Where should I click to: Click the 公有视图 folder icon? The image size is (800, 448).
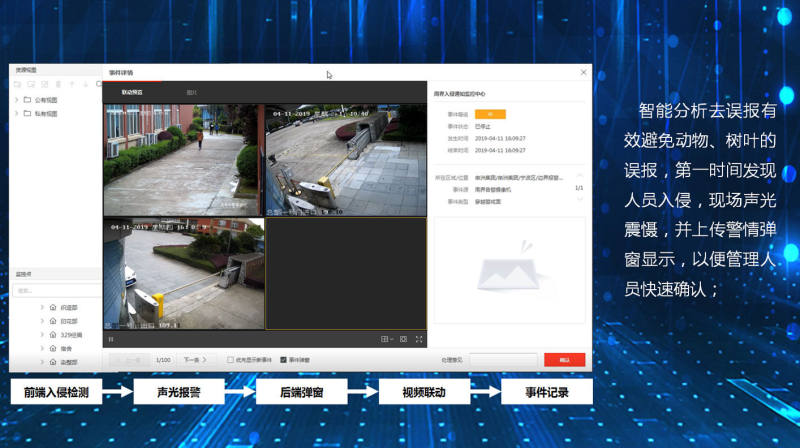tap(27, 100)
